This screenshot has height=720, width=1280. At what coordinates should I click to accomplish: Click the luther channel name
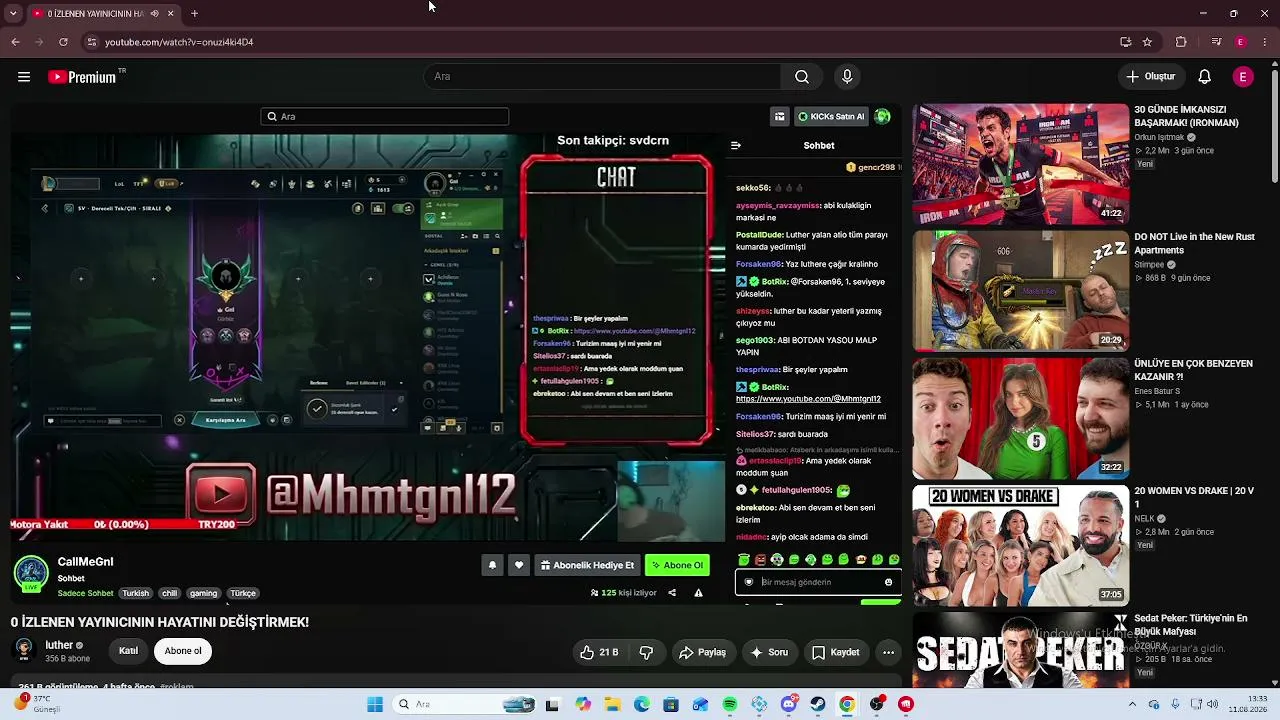tap(59, 645)
